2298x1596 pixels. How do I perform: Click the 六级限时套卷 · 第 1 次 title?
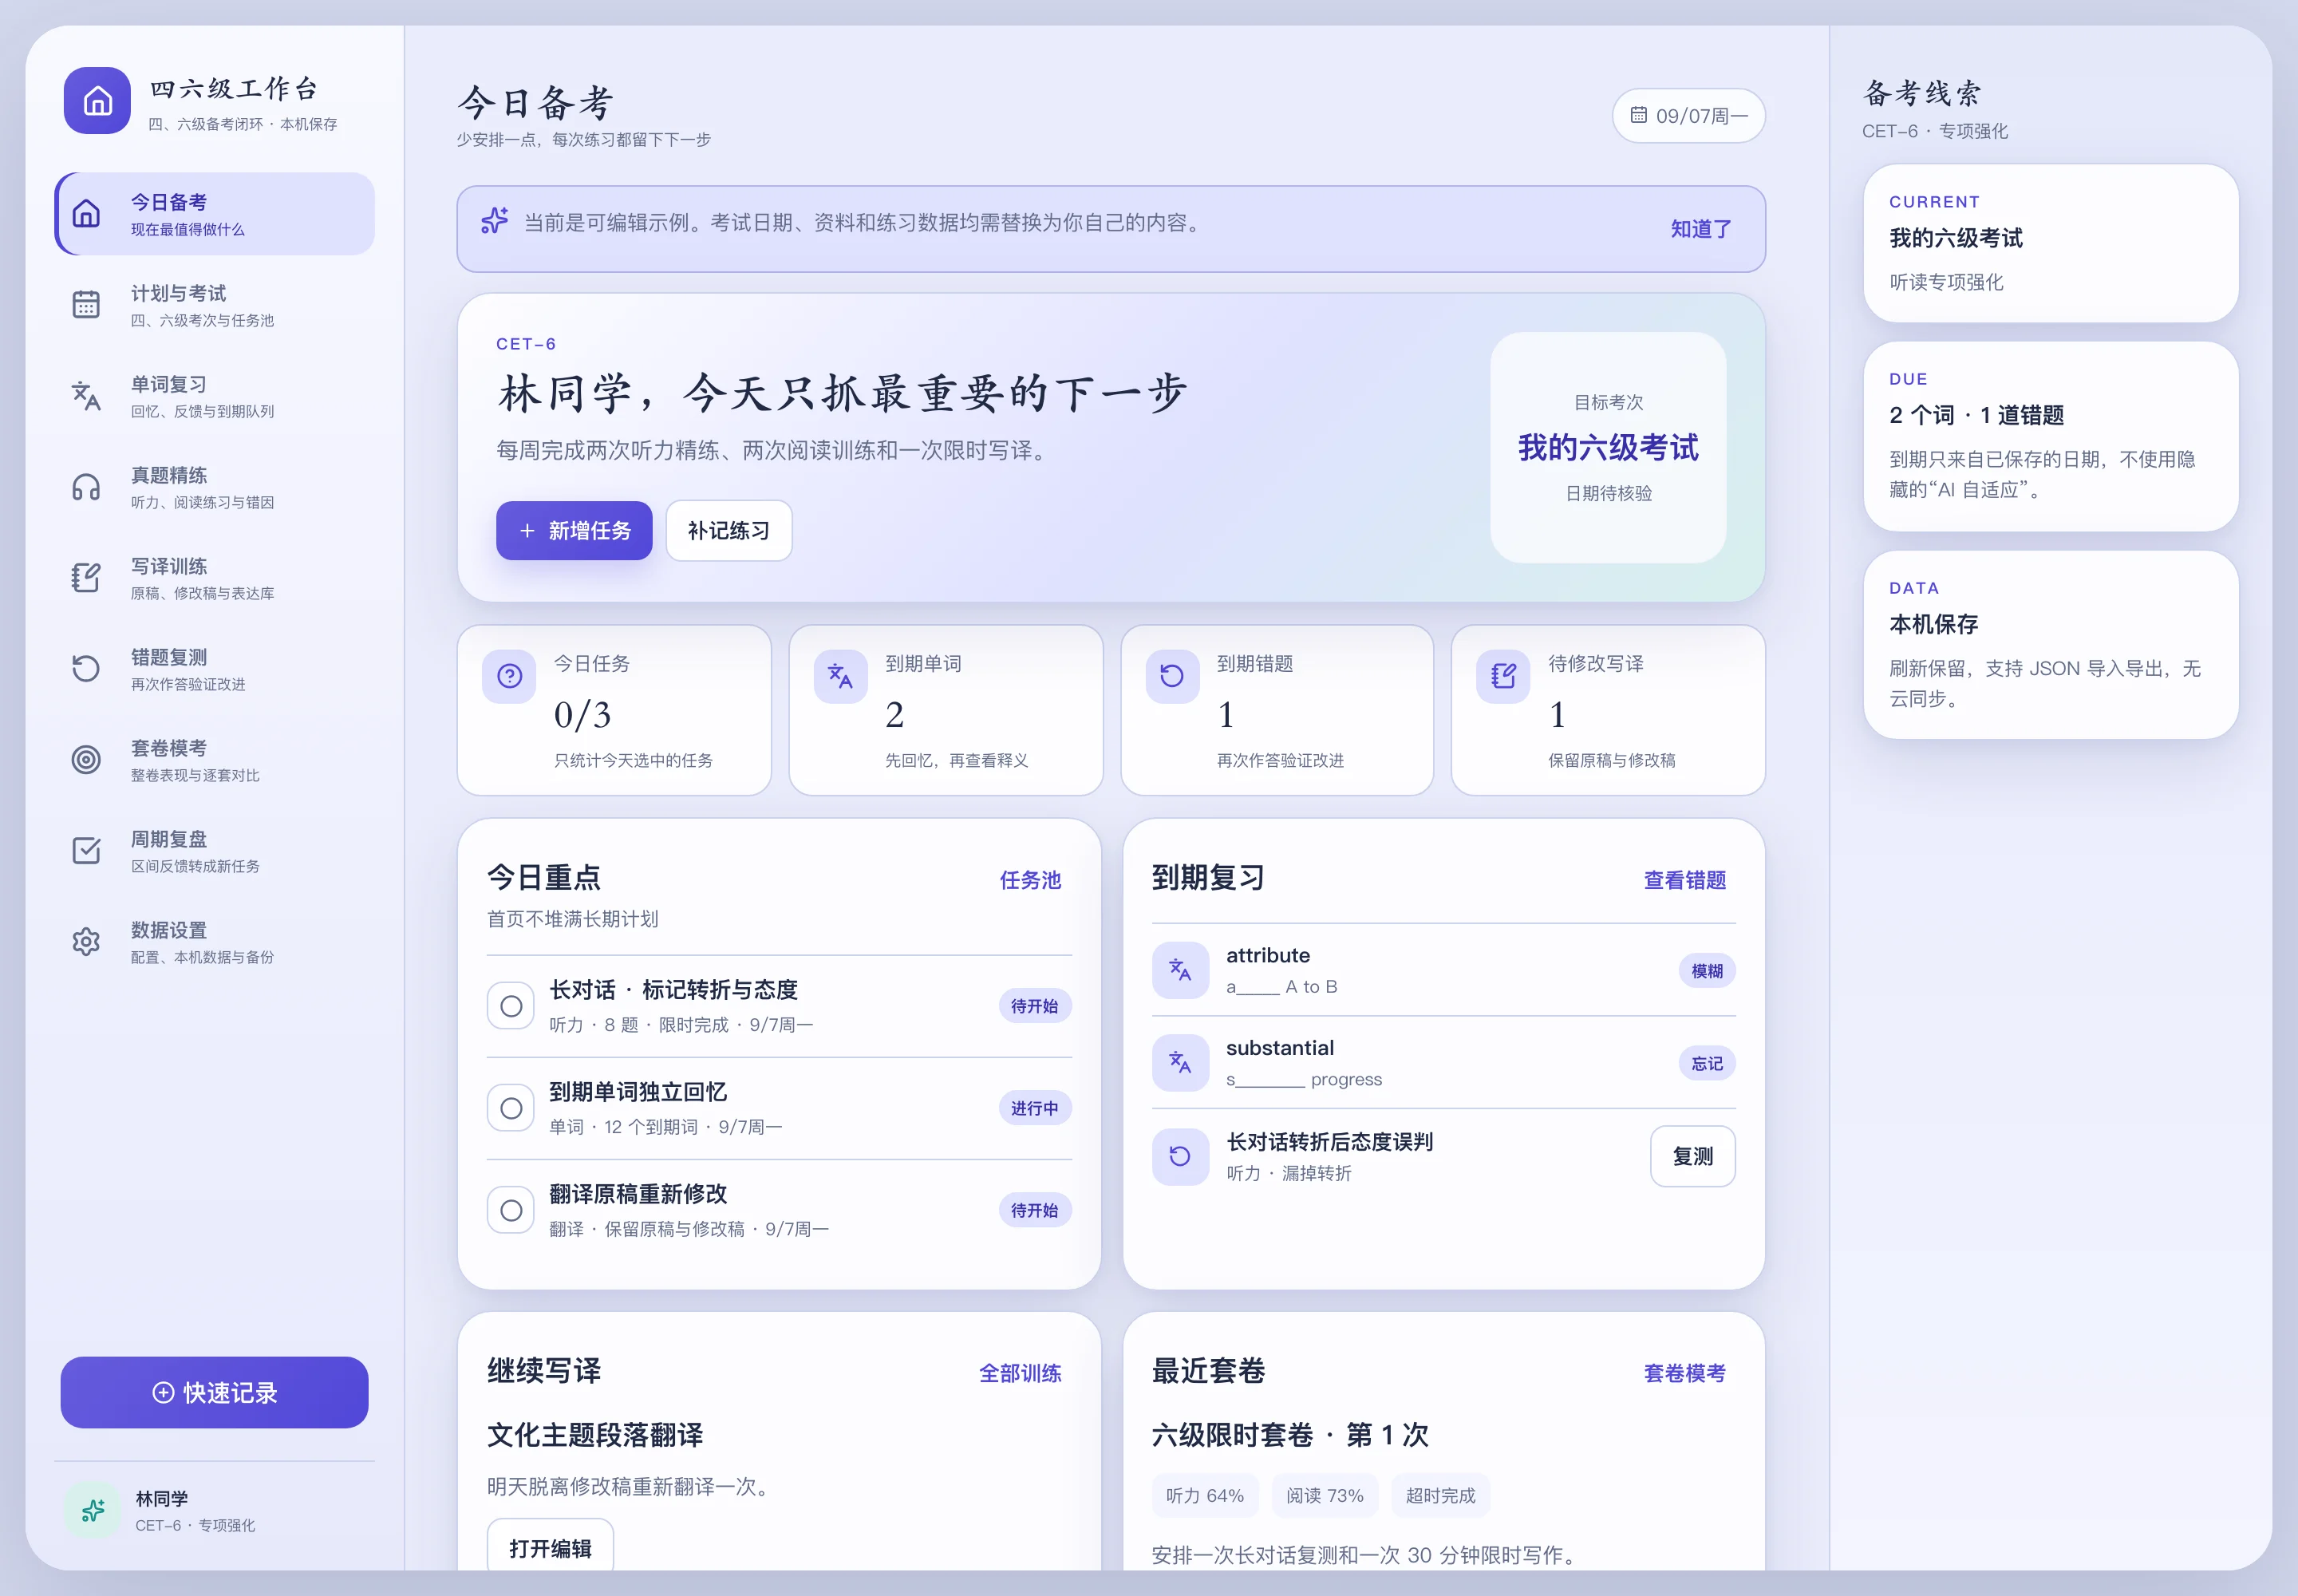coord(1290,1435)
